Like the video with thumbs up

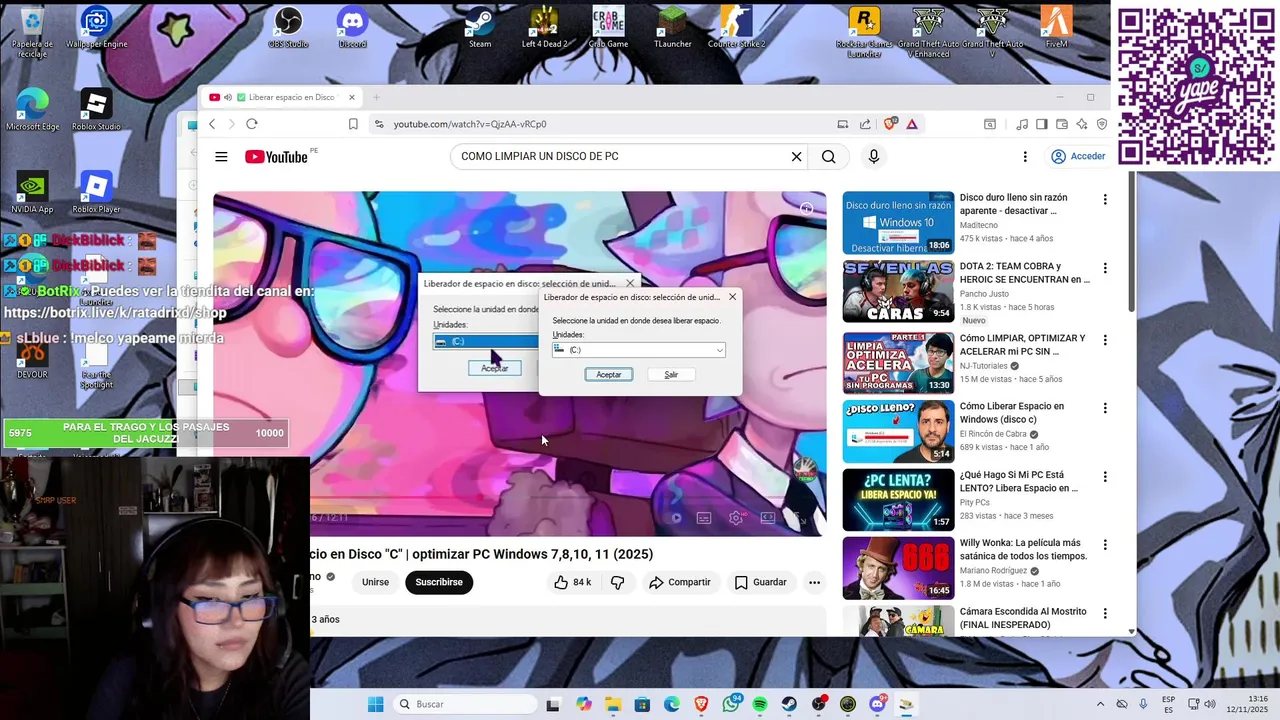tap(573, 582)
